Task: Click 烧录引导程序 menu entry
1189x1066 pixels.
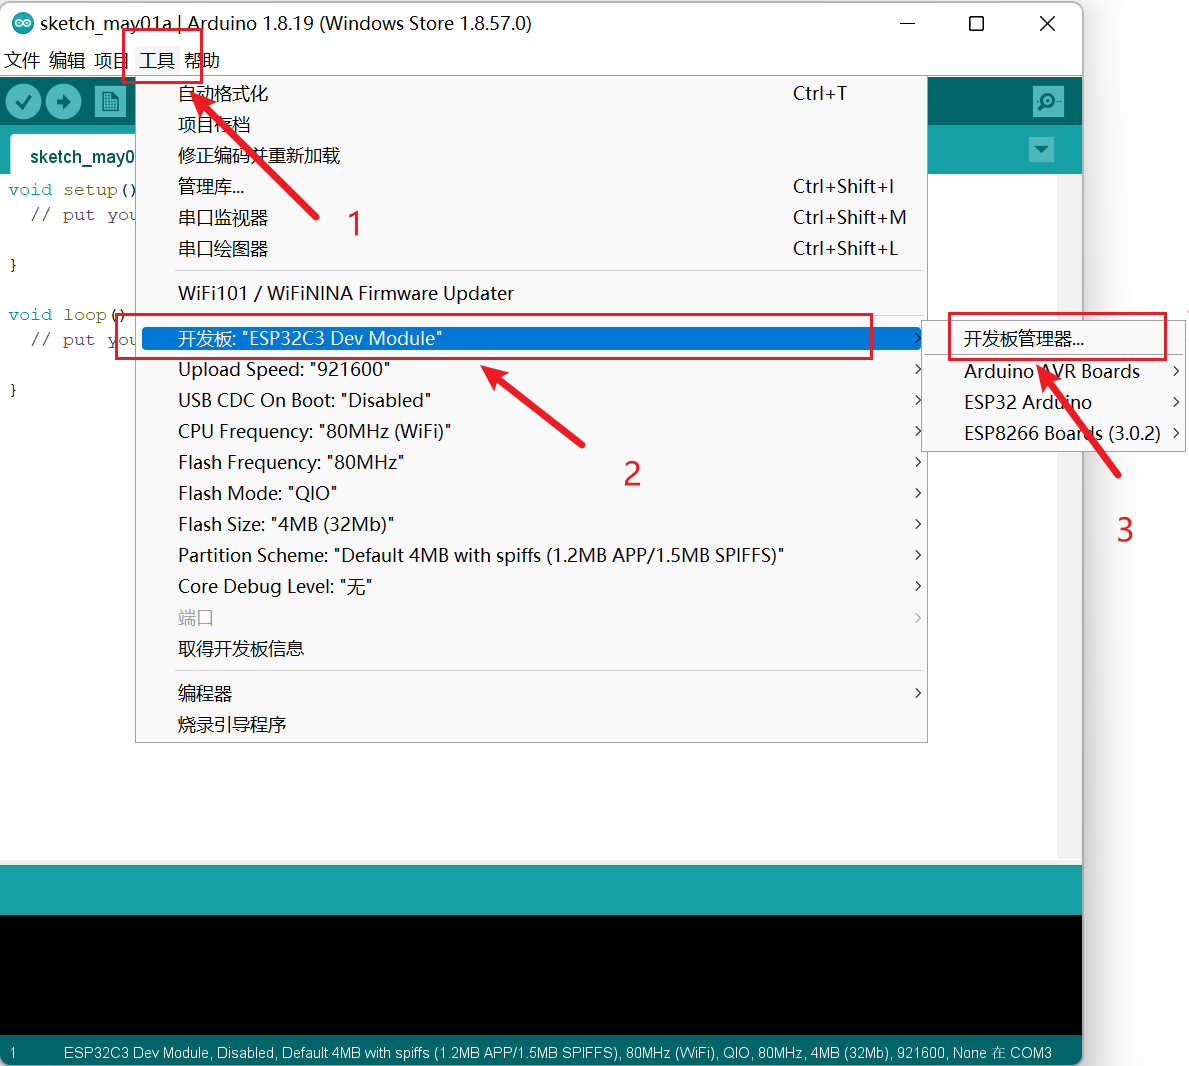Action: pyautogui.click(x=531, y=726)
